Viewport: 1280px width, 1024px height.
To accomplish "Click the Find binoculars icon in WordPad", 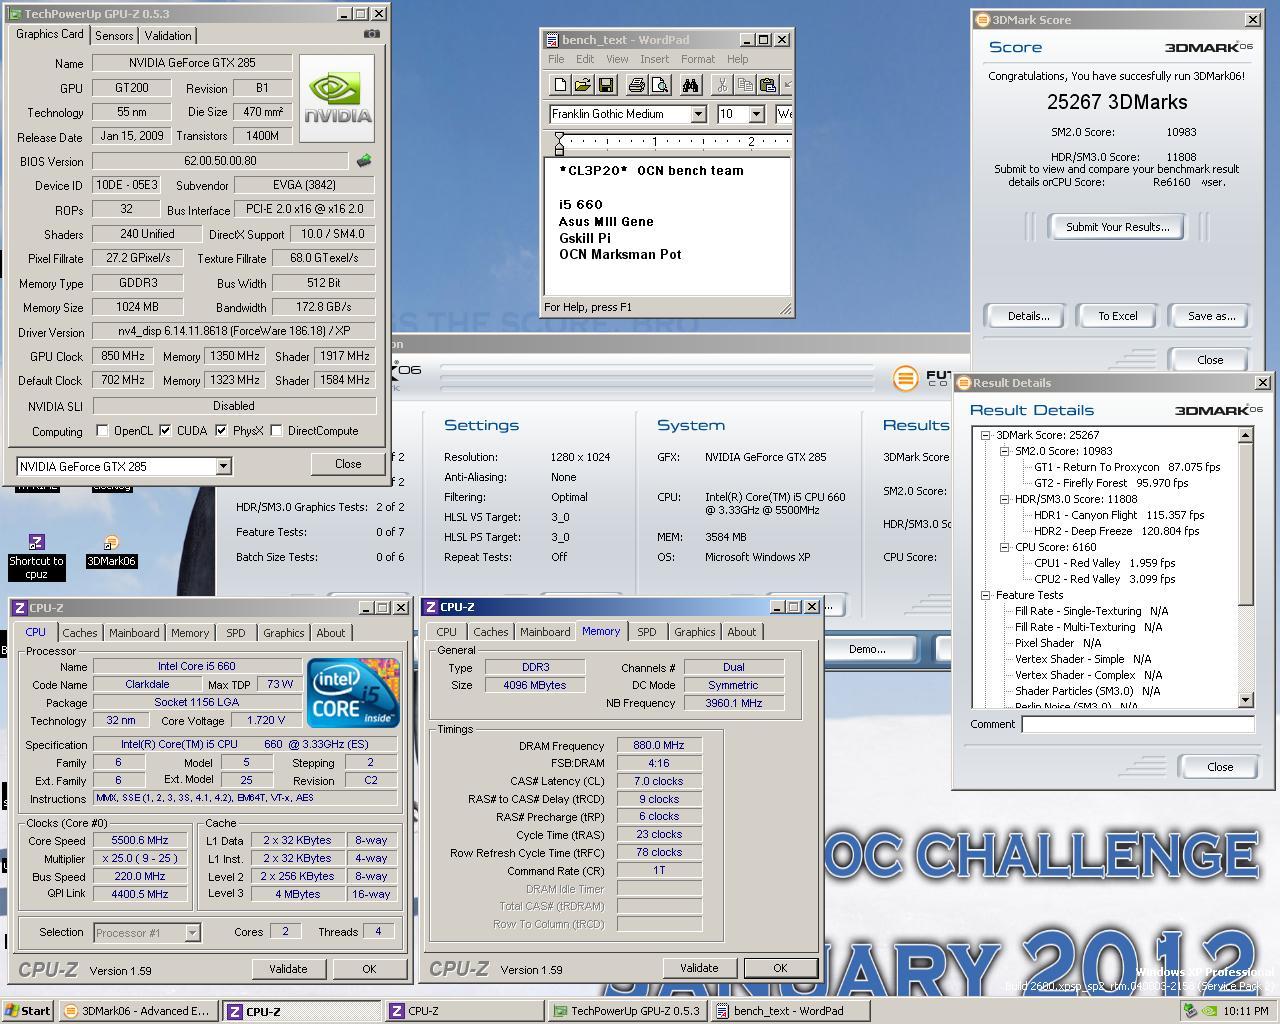I will pyautogui.click(x=691, y=86).
